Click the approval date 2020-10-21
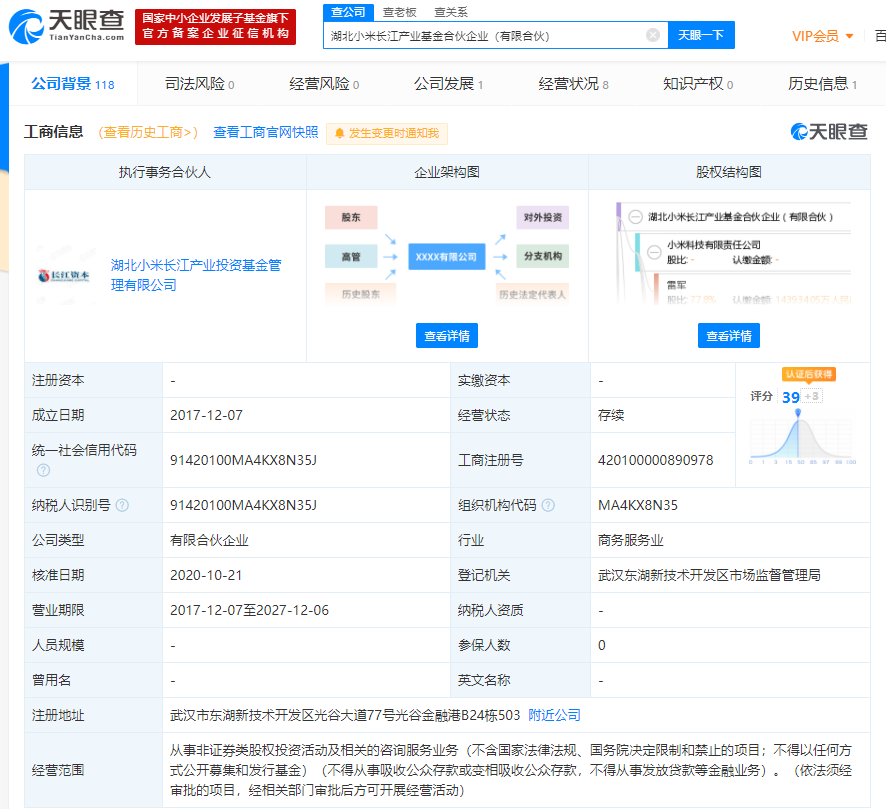Image resolution: width=886 pixels, height=809 pixels. click(206, 575)
